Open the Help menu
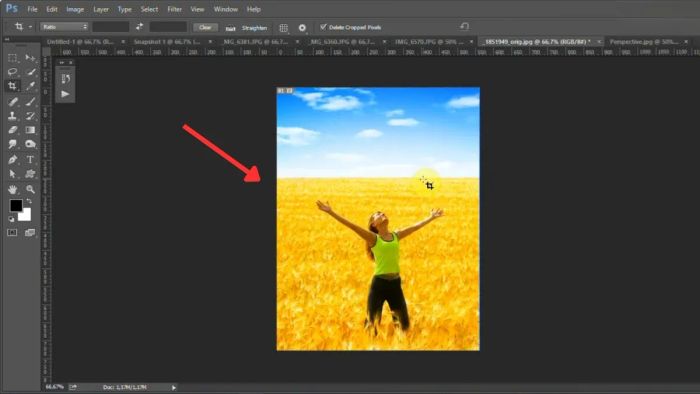This screenshot has width=700, height=394. (x=254, y=9)
